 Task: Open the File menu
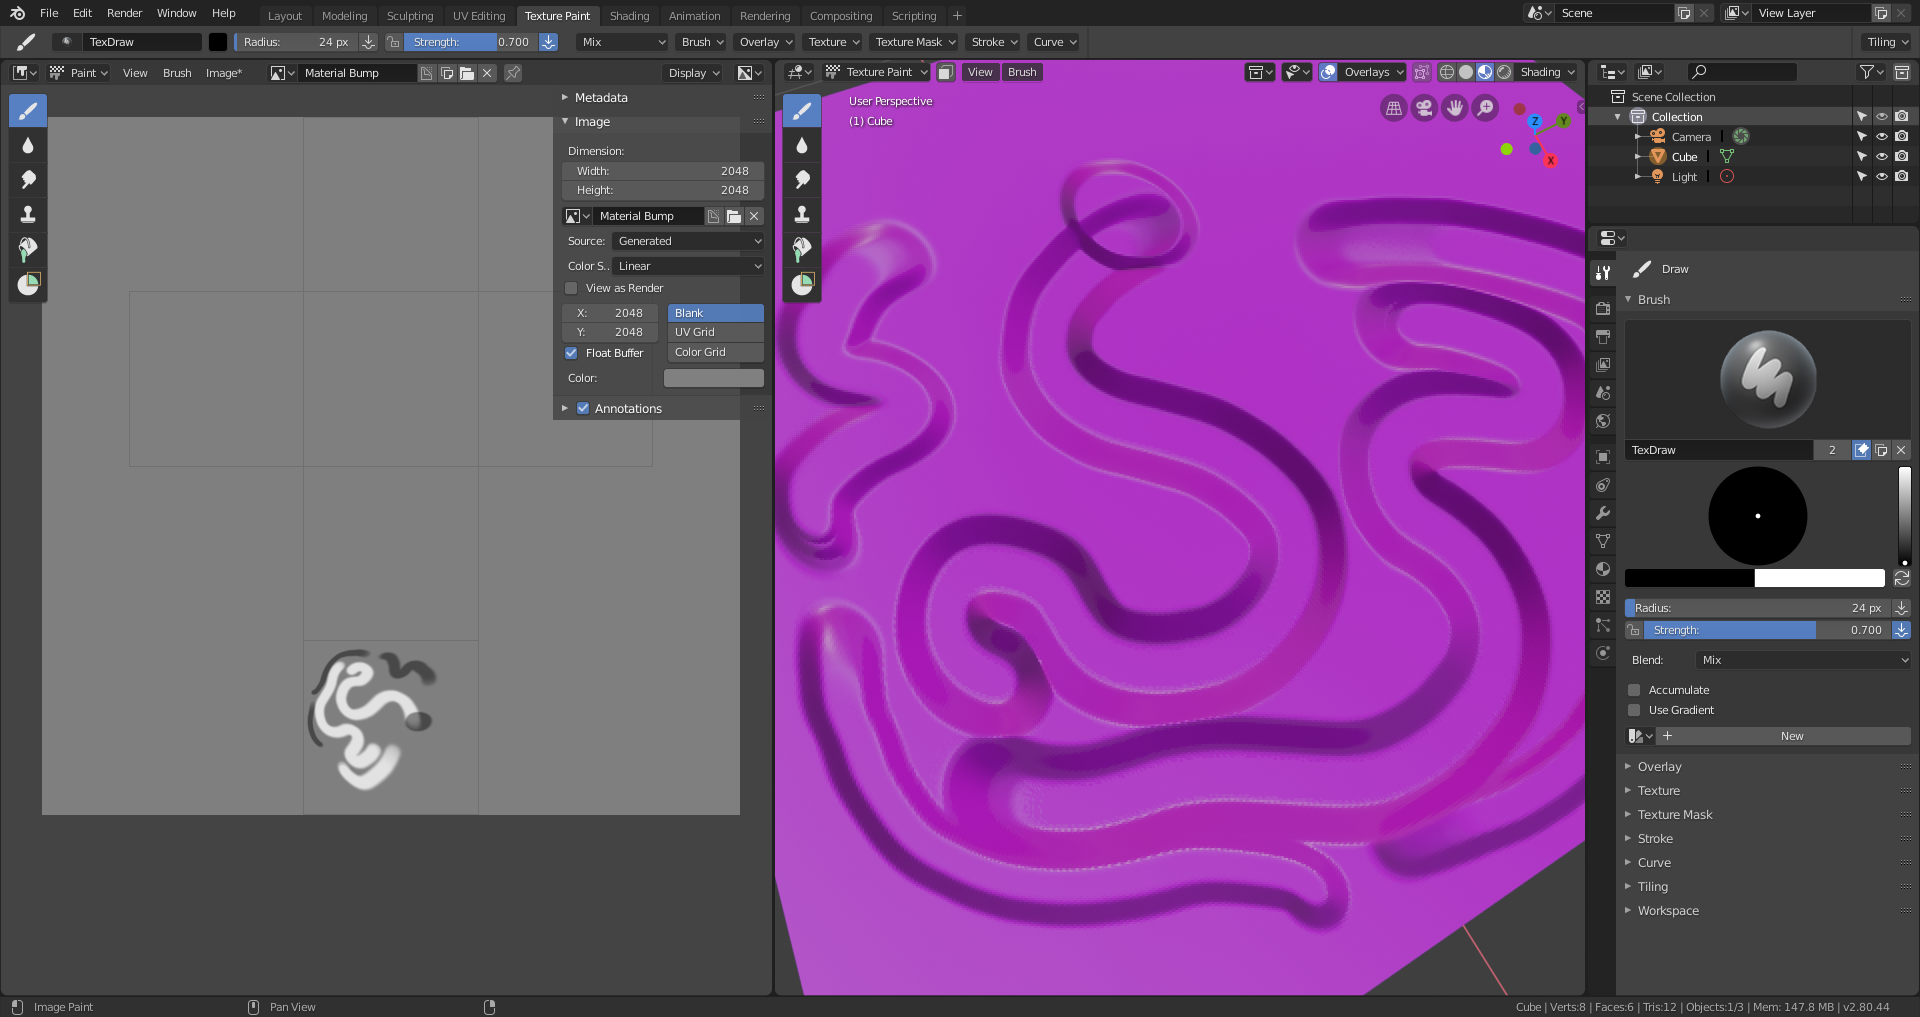49,13
